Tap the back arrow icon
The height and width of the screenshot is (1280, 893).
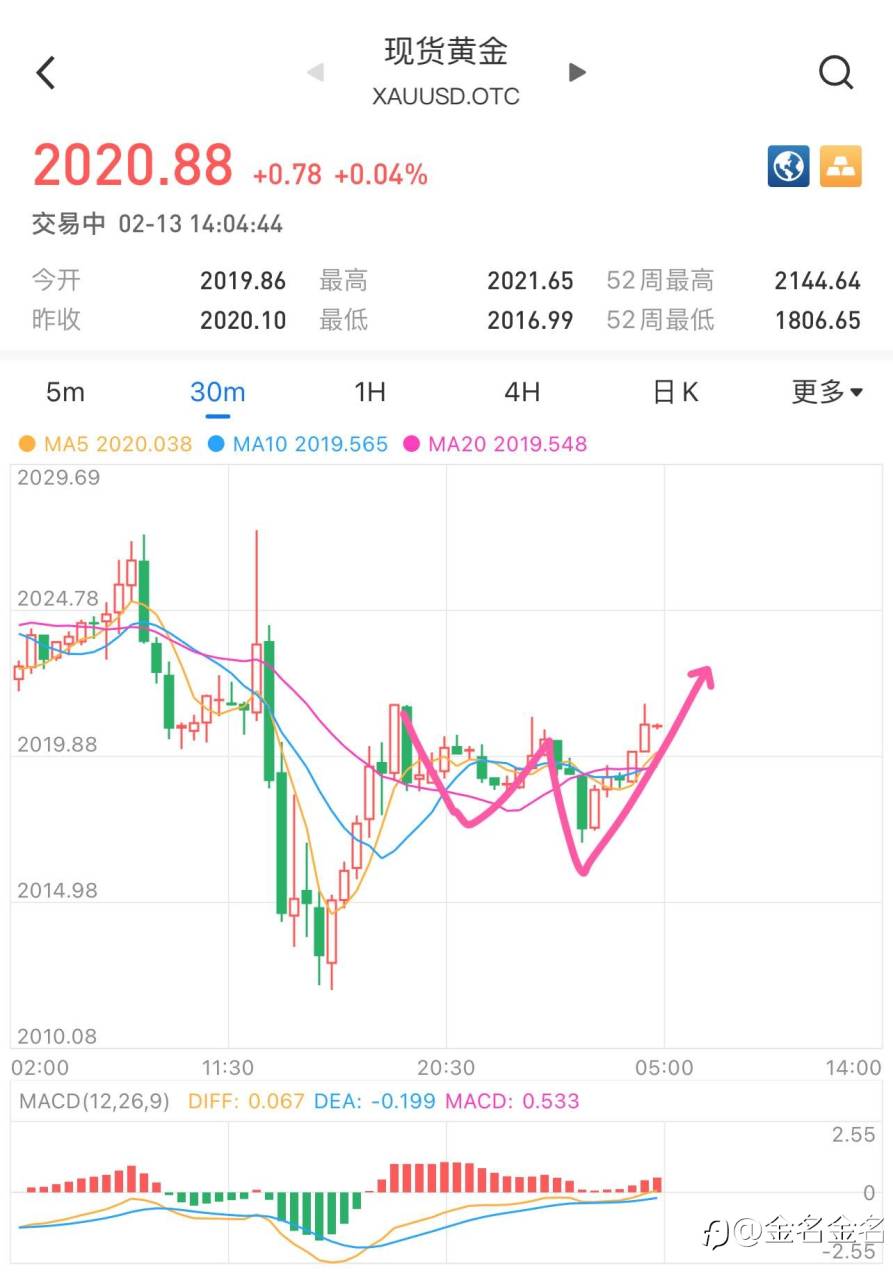(46, 73)
